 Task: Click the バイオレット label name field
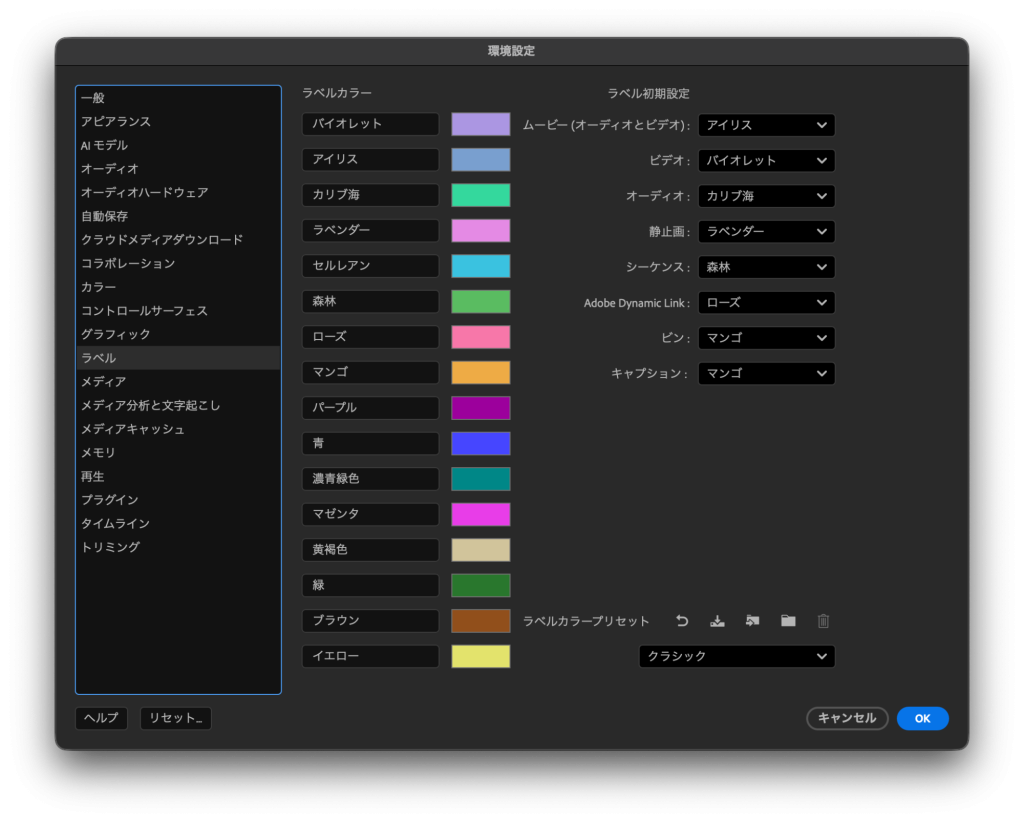[x=370, y=124]
